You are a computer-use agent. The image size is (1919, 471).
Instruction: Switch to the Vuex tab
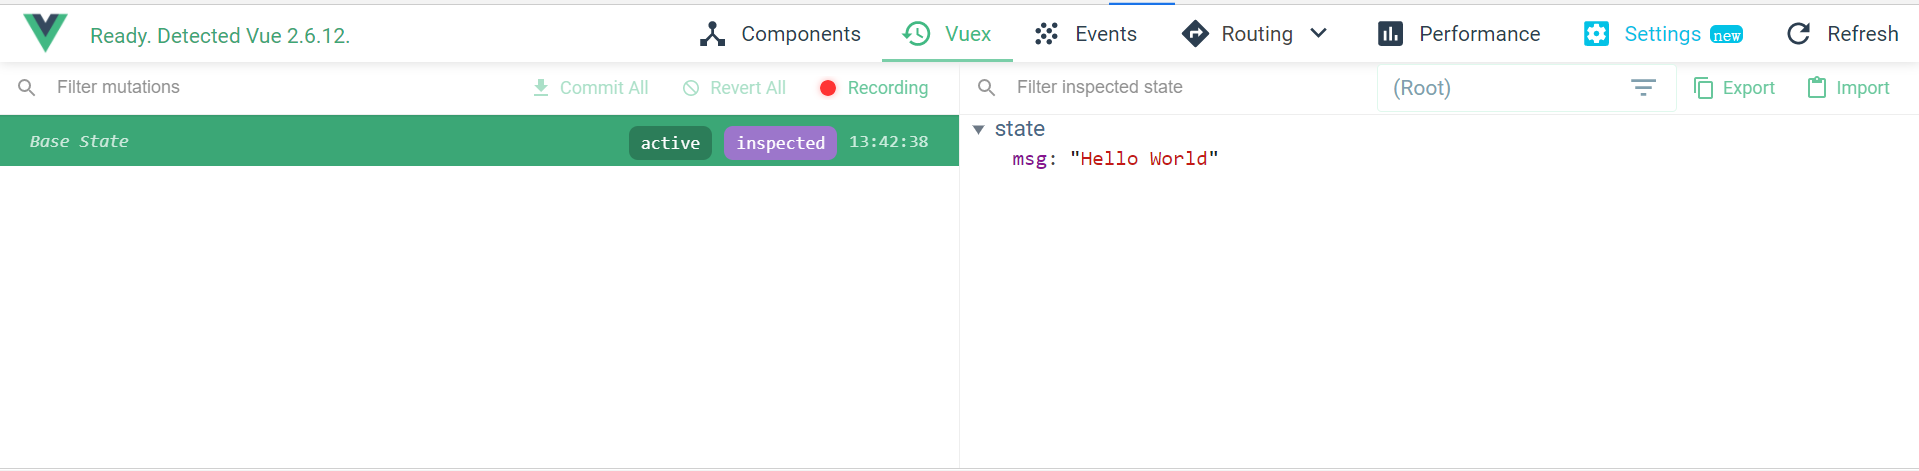(x=947, y=34)
